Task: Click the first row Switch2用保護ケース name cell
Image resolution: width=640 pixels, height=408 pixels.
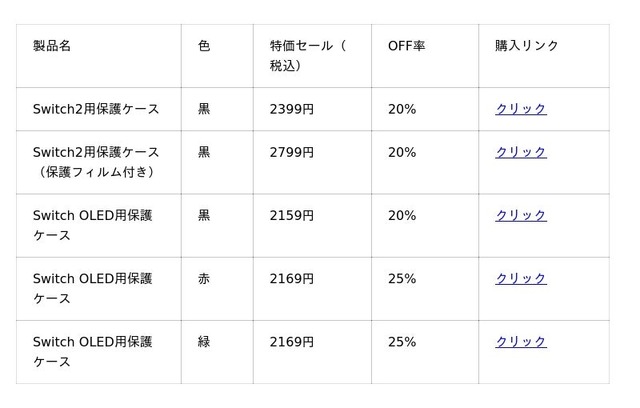Action: click(96, 109)
